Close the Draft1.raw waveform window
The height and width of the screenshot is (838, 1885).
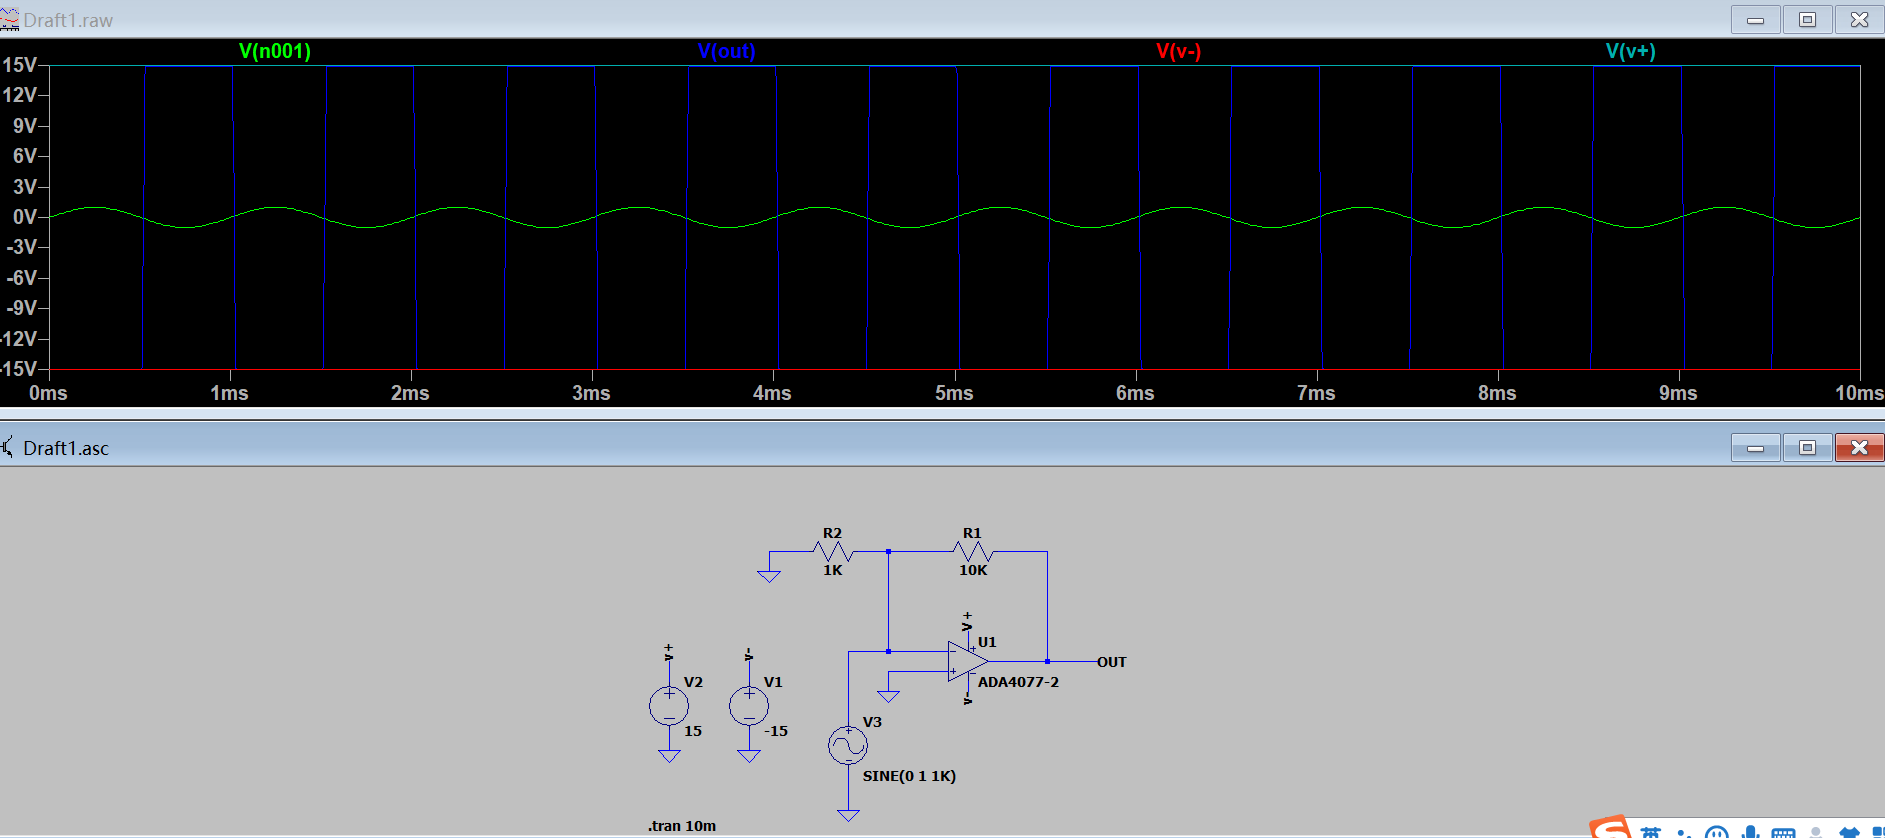[x=1860, y=20]
